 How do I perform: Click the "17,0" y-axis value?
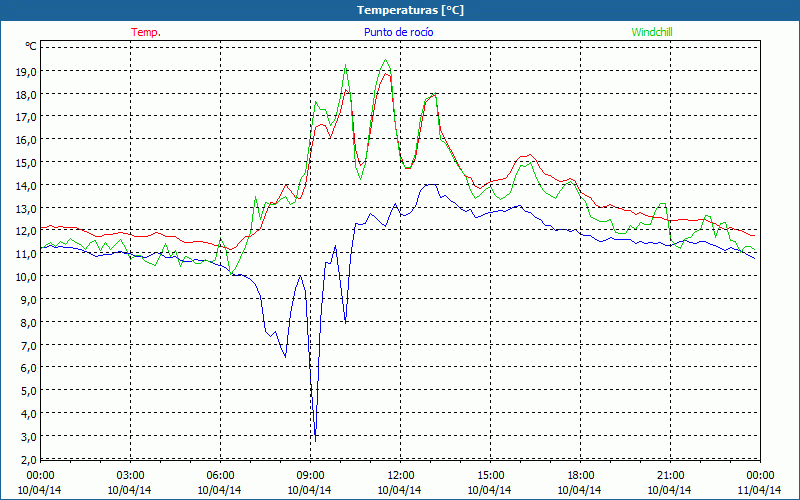pyautogui.click(x=26, y=117)
